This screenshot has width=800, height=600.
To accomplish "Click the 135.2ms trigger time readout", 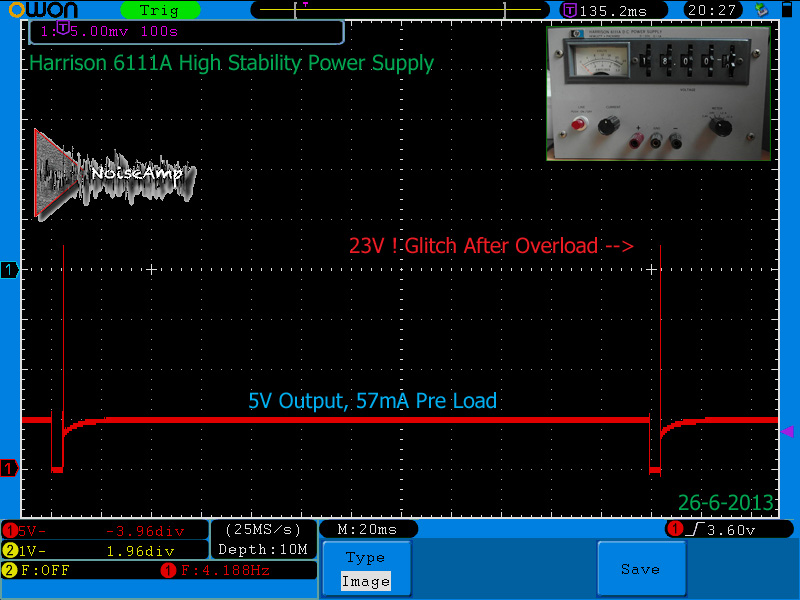I will [613, 11].
